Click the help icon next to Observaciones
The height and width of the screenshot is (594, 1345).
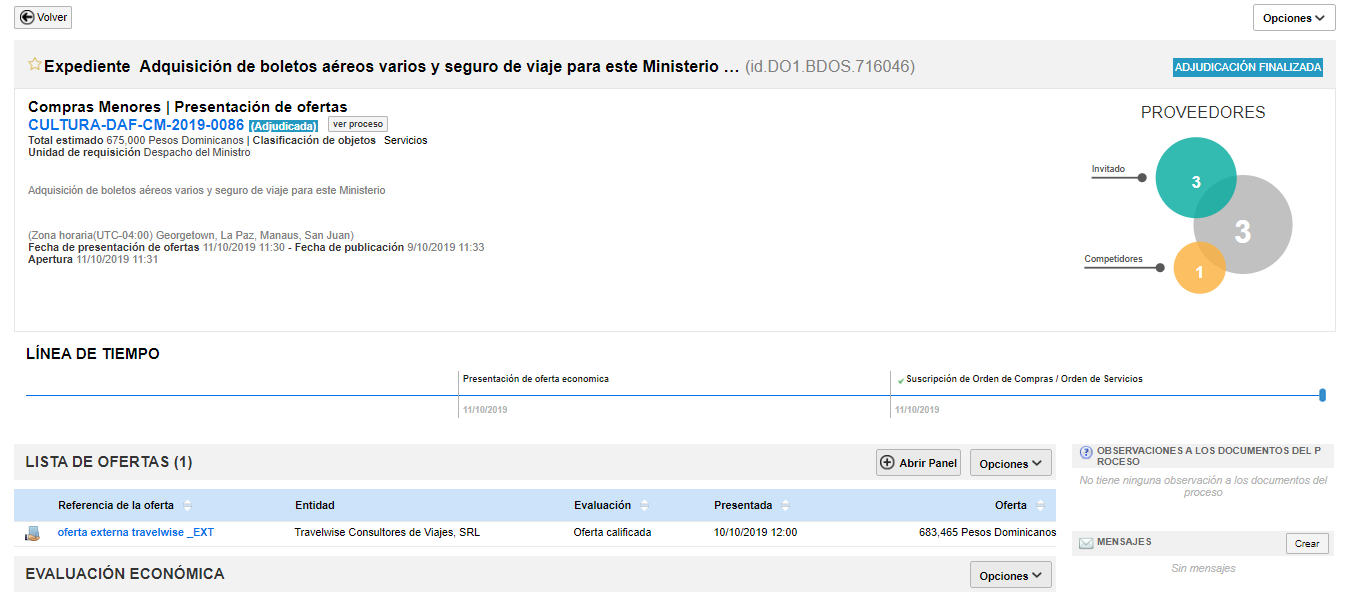point(1086,452)
